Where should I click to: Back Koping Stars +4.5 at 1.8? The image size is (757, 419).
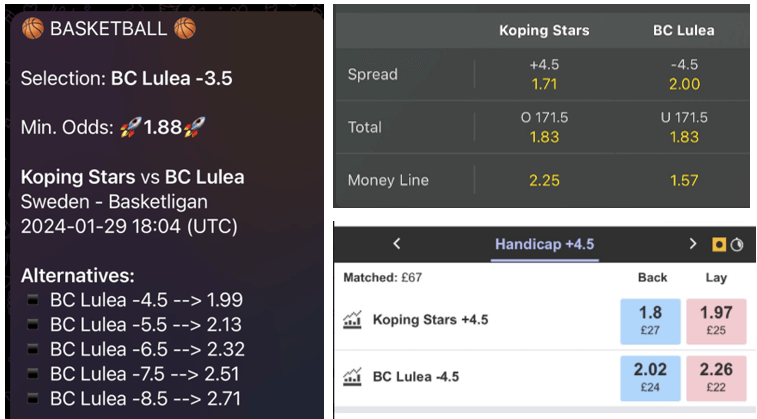(x=650, y=321)
